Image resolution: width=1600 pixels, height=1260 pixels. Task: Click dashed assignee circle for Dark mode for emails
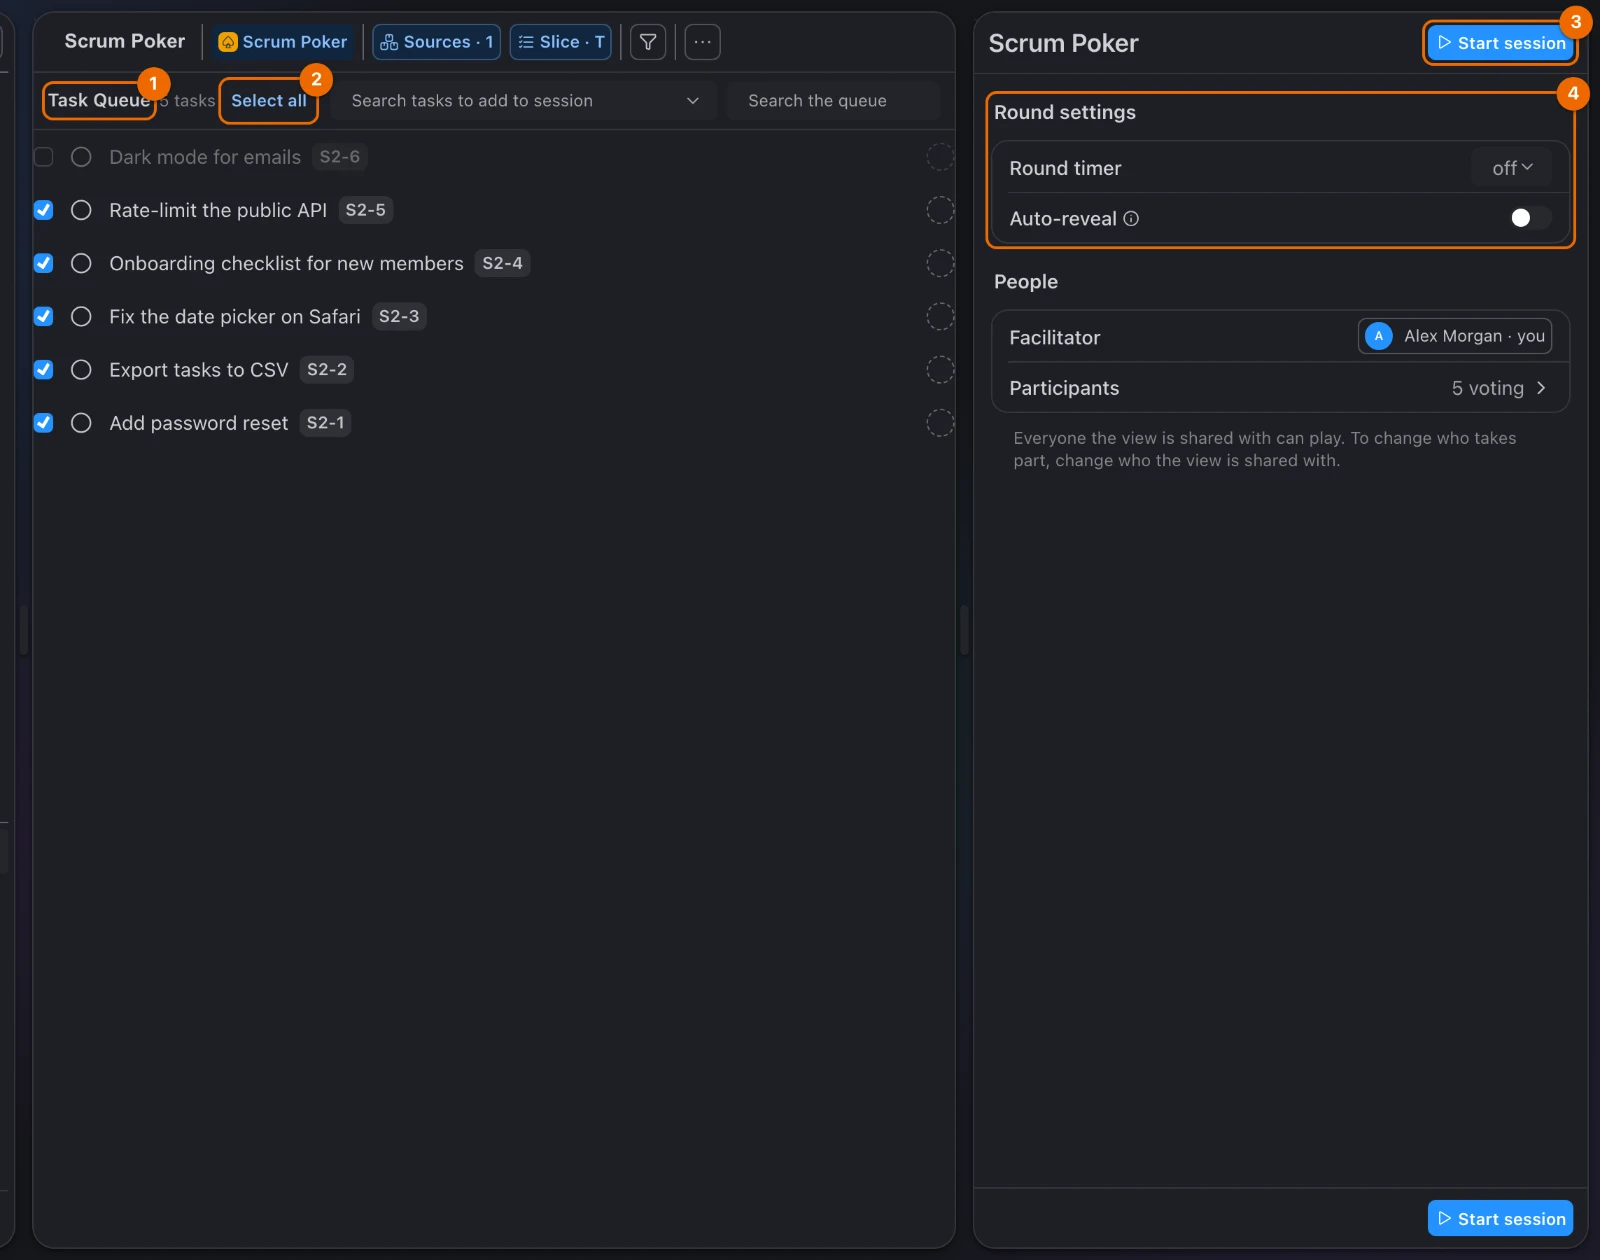pyautogui.click(x=940, y=157)
